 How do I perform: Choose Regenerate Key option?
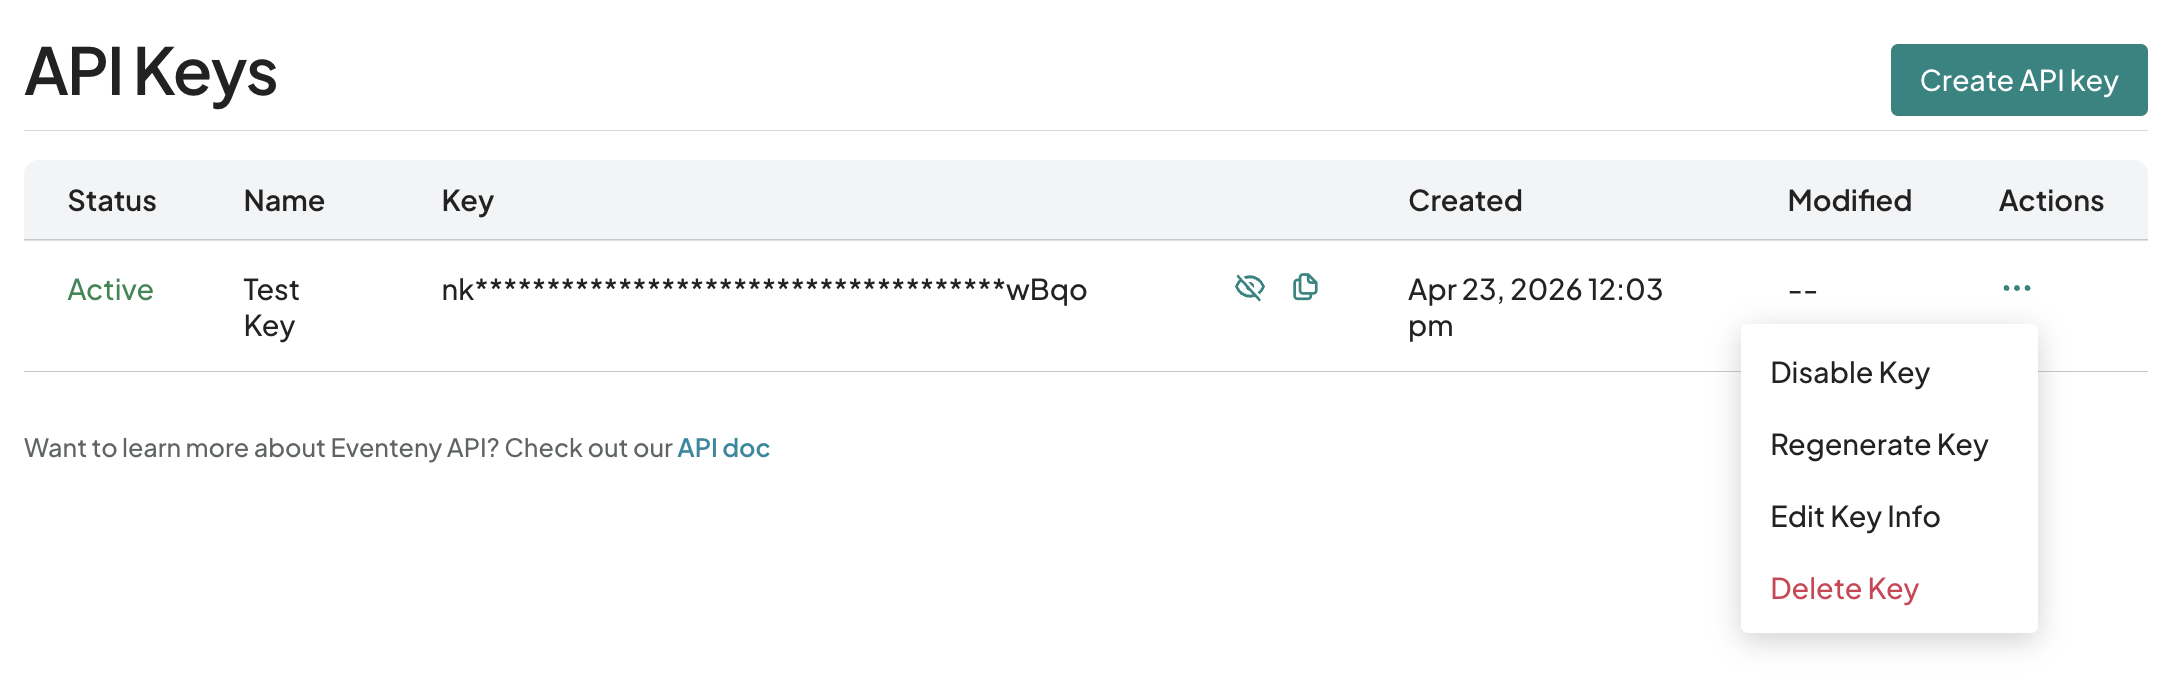click(x=1878, y=445)
